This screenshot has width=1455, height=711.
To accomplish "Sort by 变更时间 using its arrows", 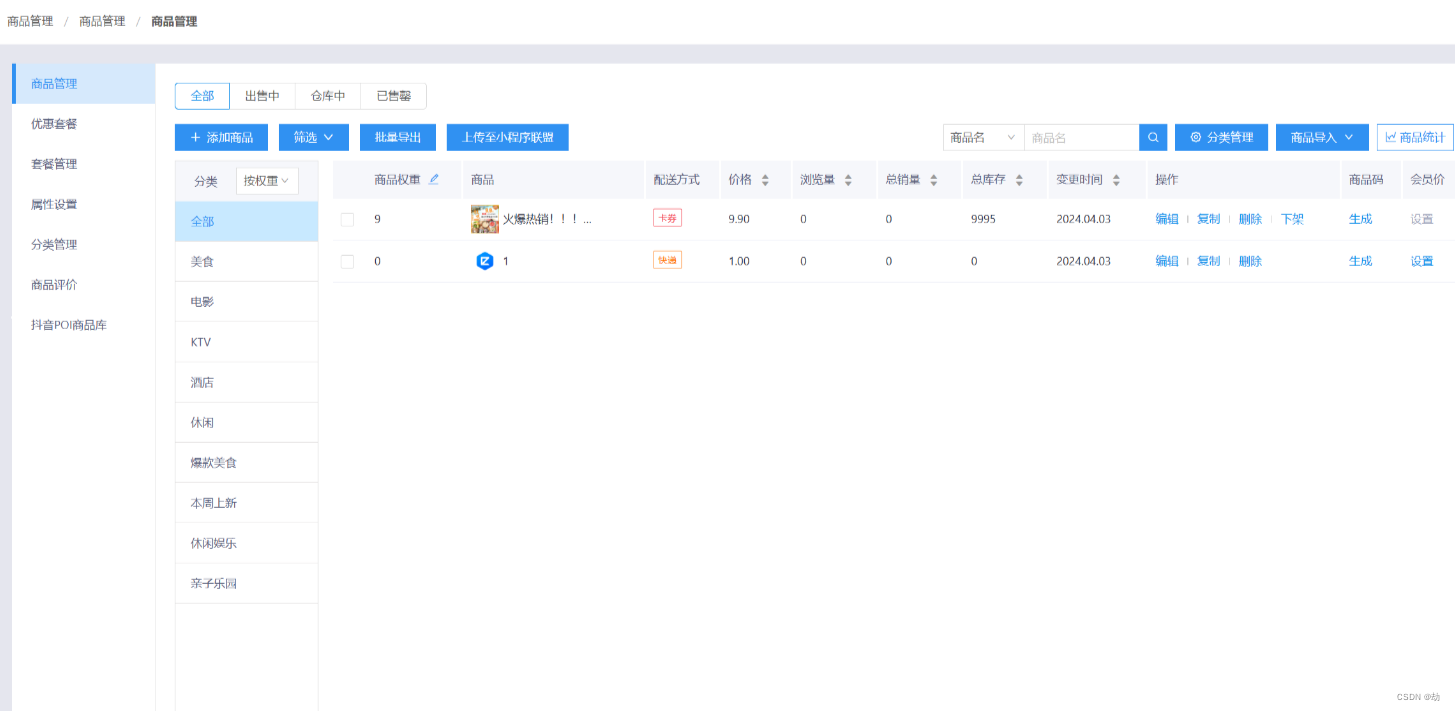I will 1116,180.
